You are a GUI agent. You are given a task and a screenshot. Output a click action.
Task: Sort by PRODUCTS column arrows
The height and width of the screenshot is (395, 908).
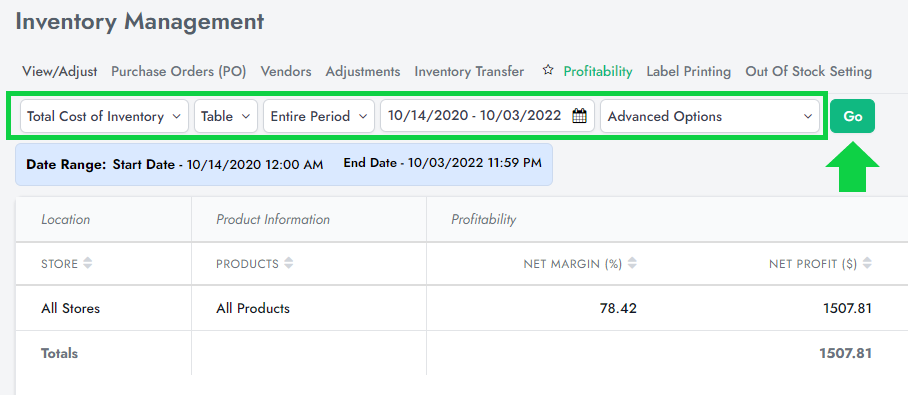(288, 264)
